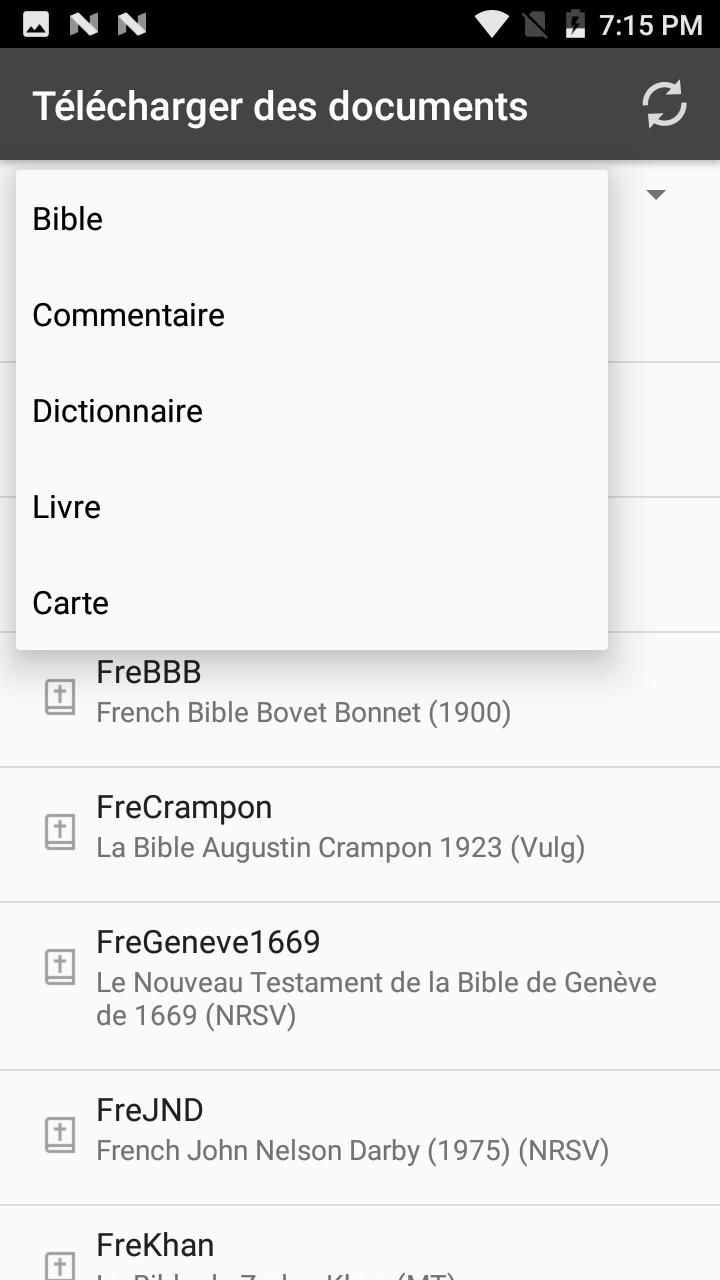Click the FreJND book icon
The image size is (720, 1280).
click(x=60, y=1135)
